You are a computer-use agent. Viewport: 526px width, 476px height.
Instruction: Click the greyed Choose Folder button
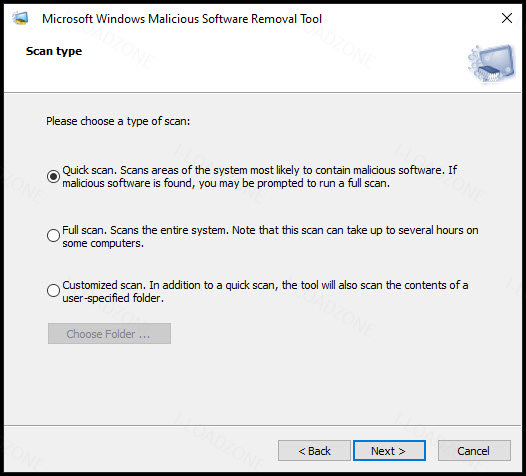click(x=109, y=333)
